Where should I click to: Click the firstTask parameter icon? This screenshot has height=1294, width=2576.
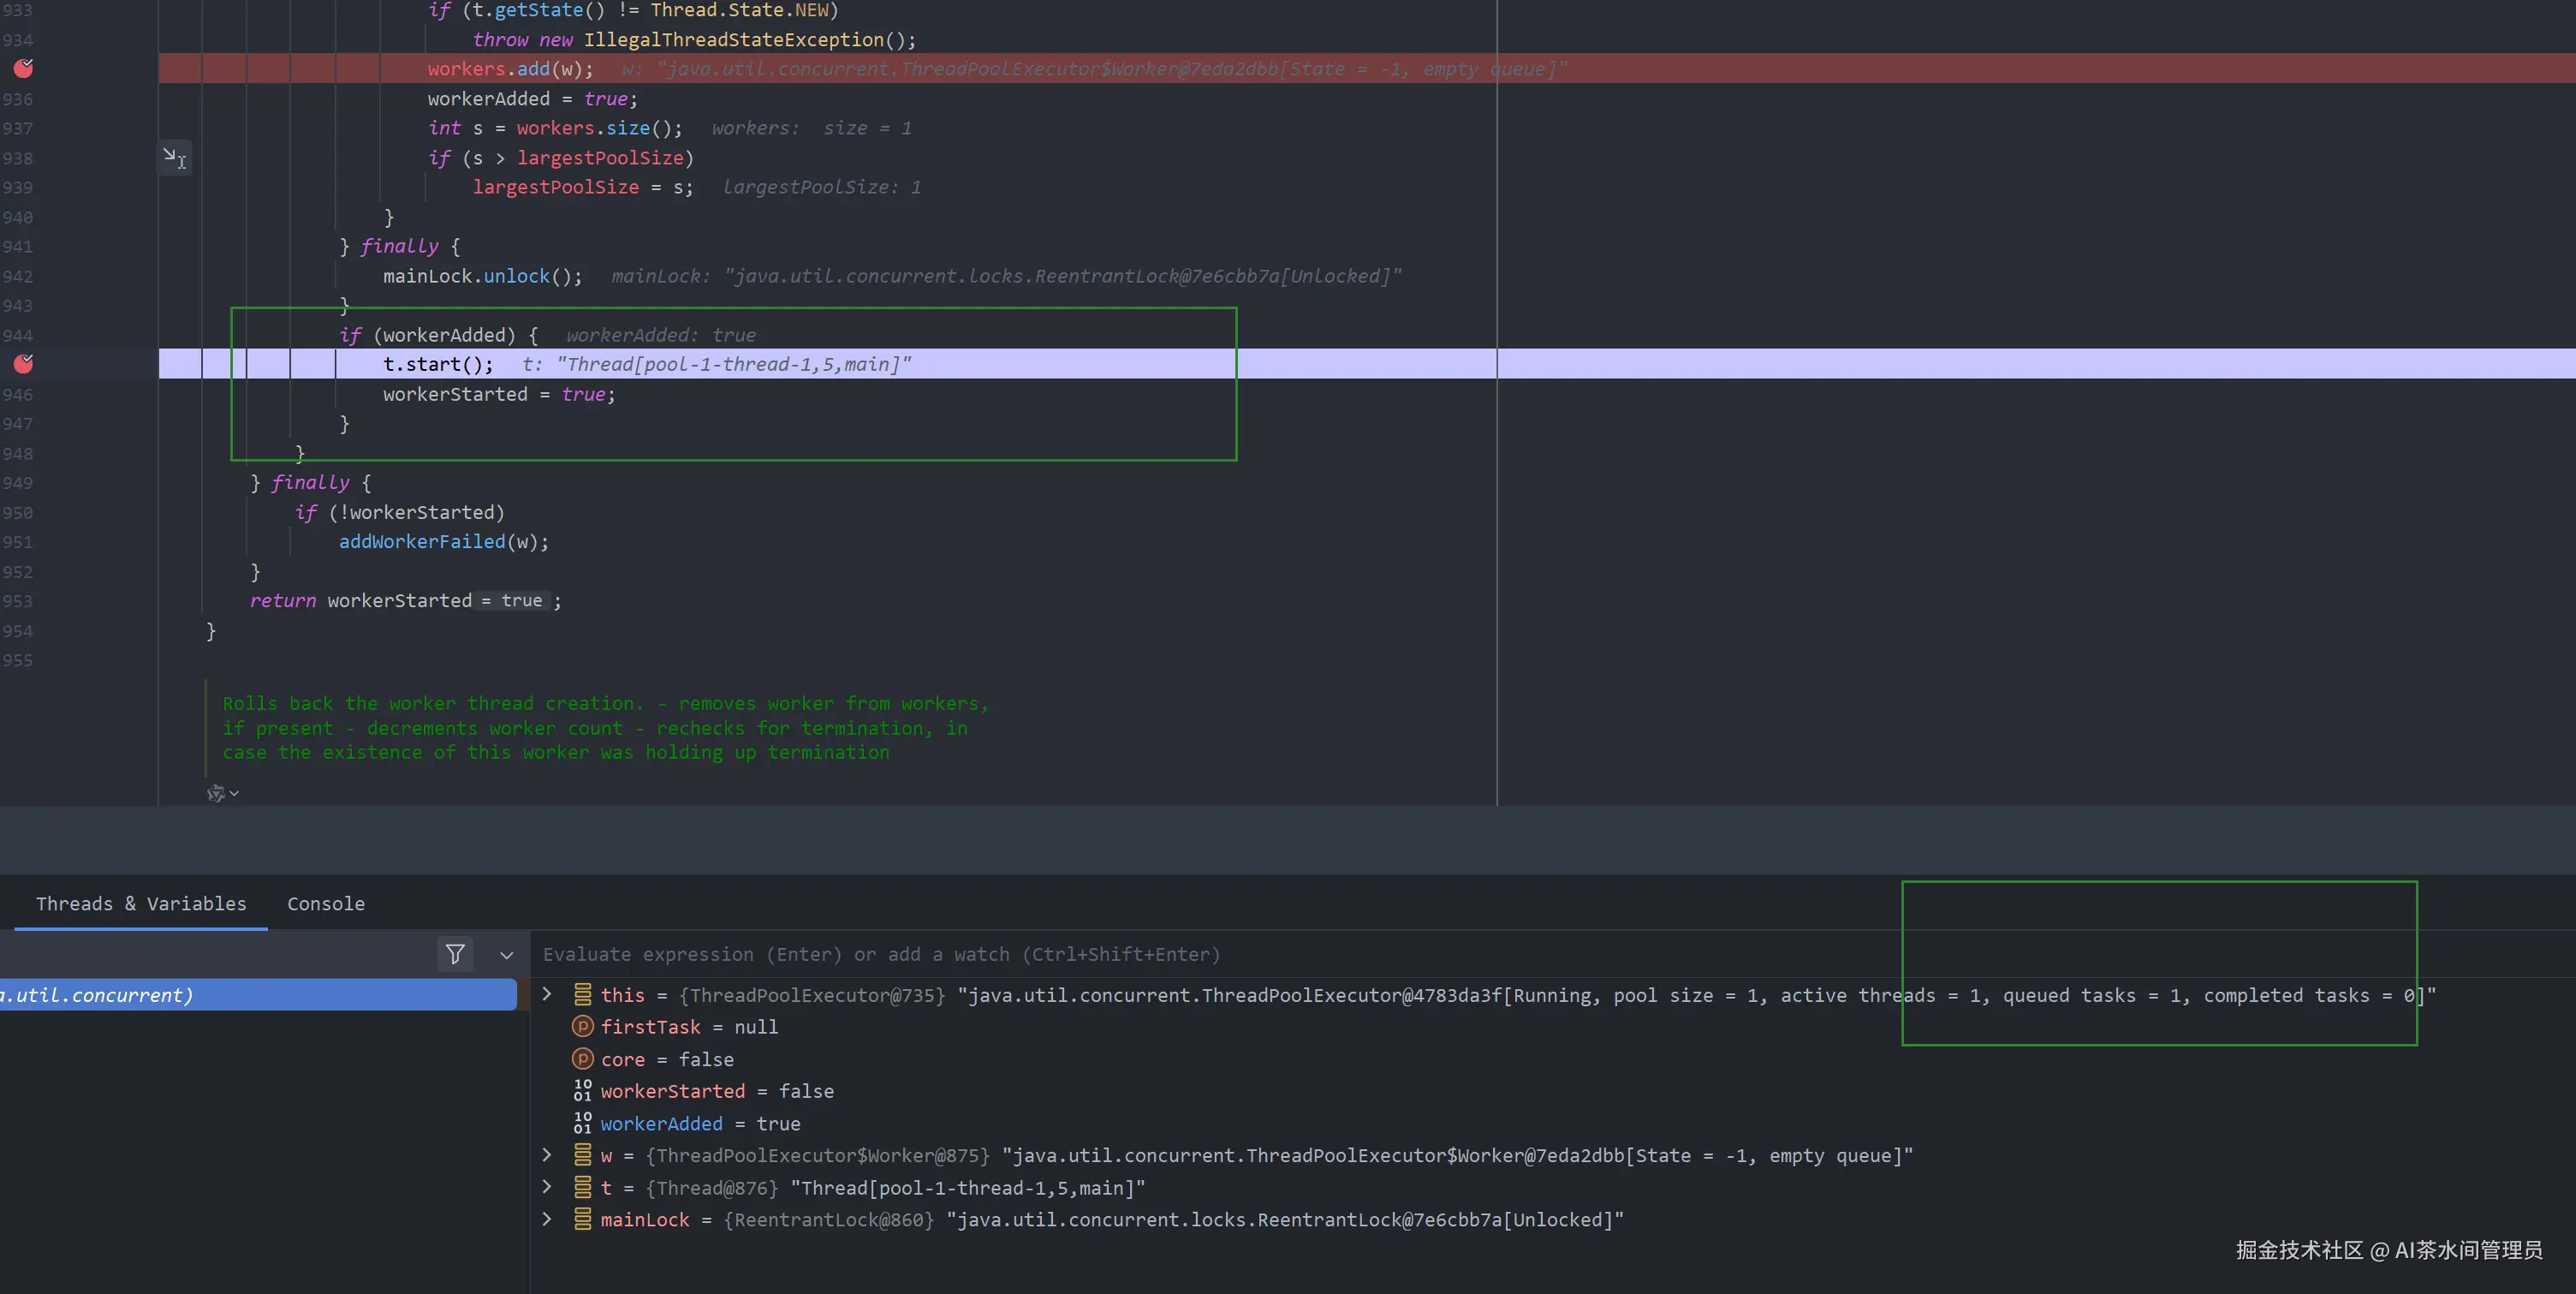[582, 1026]
